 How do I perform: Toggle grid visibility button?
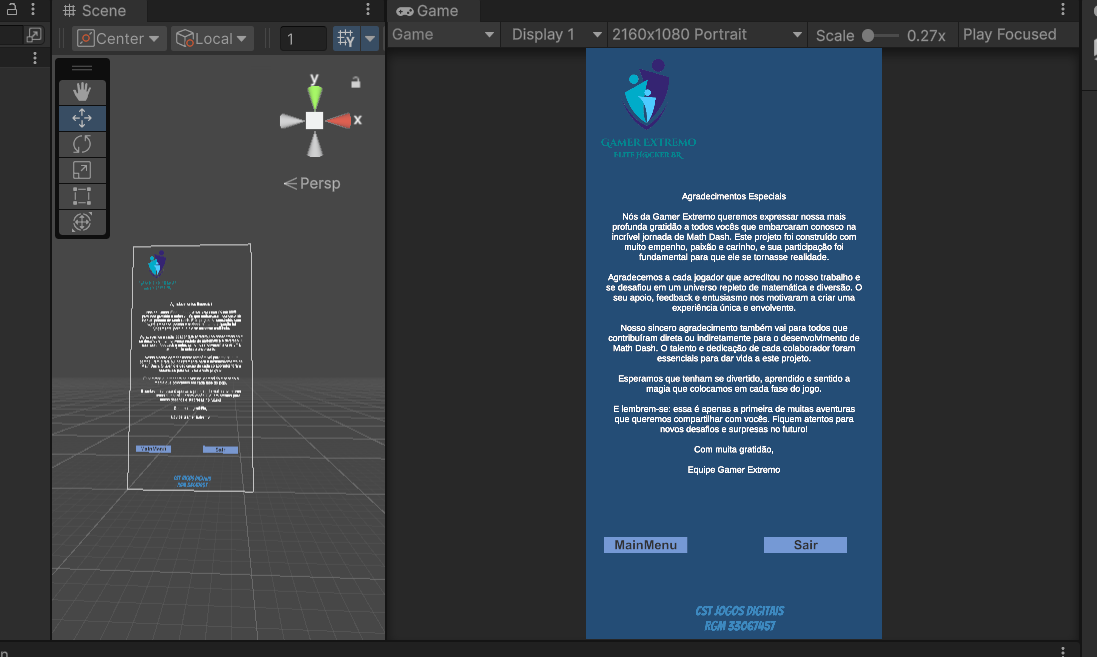(x=346, y=38)
